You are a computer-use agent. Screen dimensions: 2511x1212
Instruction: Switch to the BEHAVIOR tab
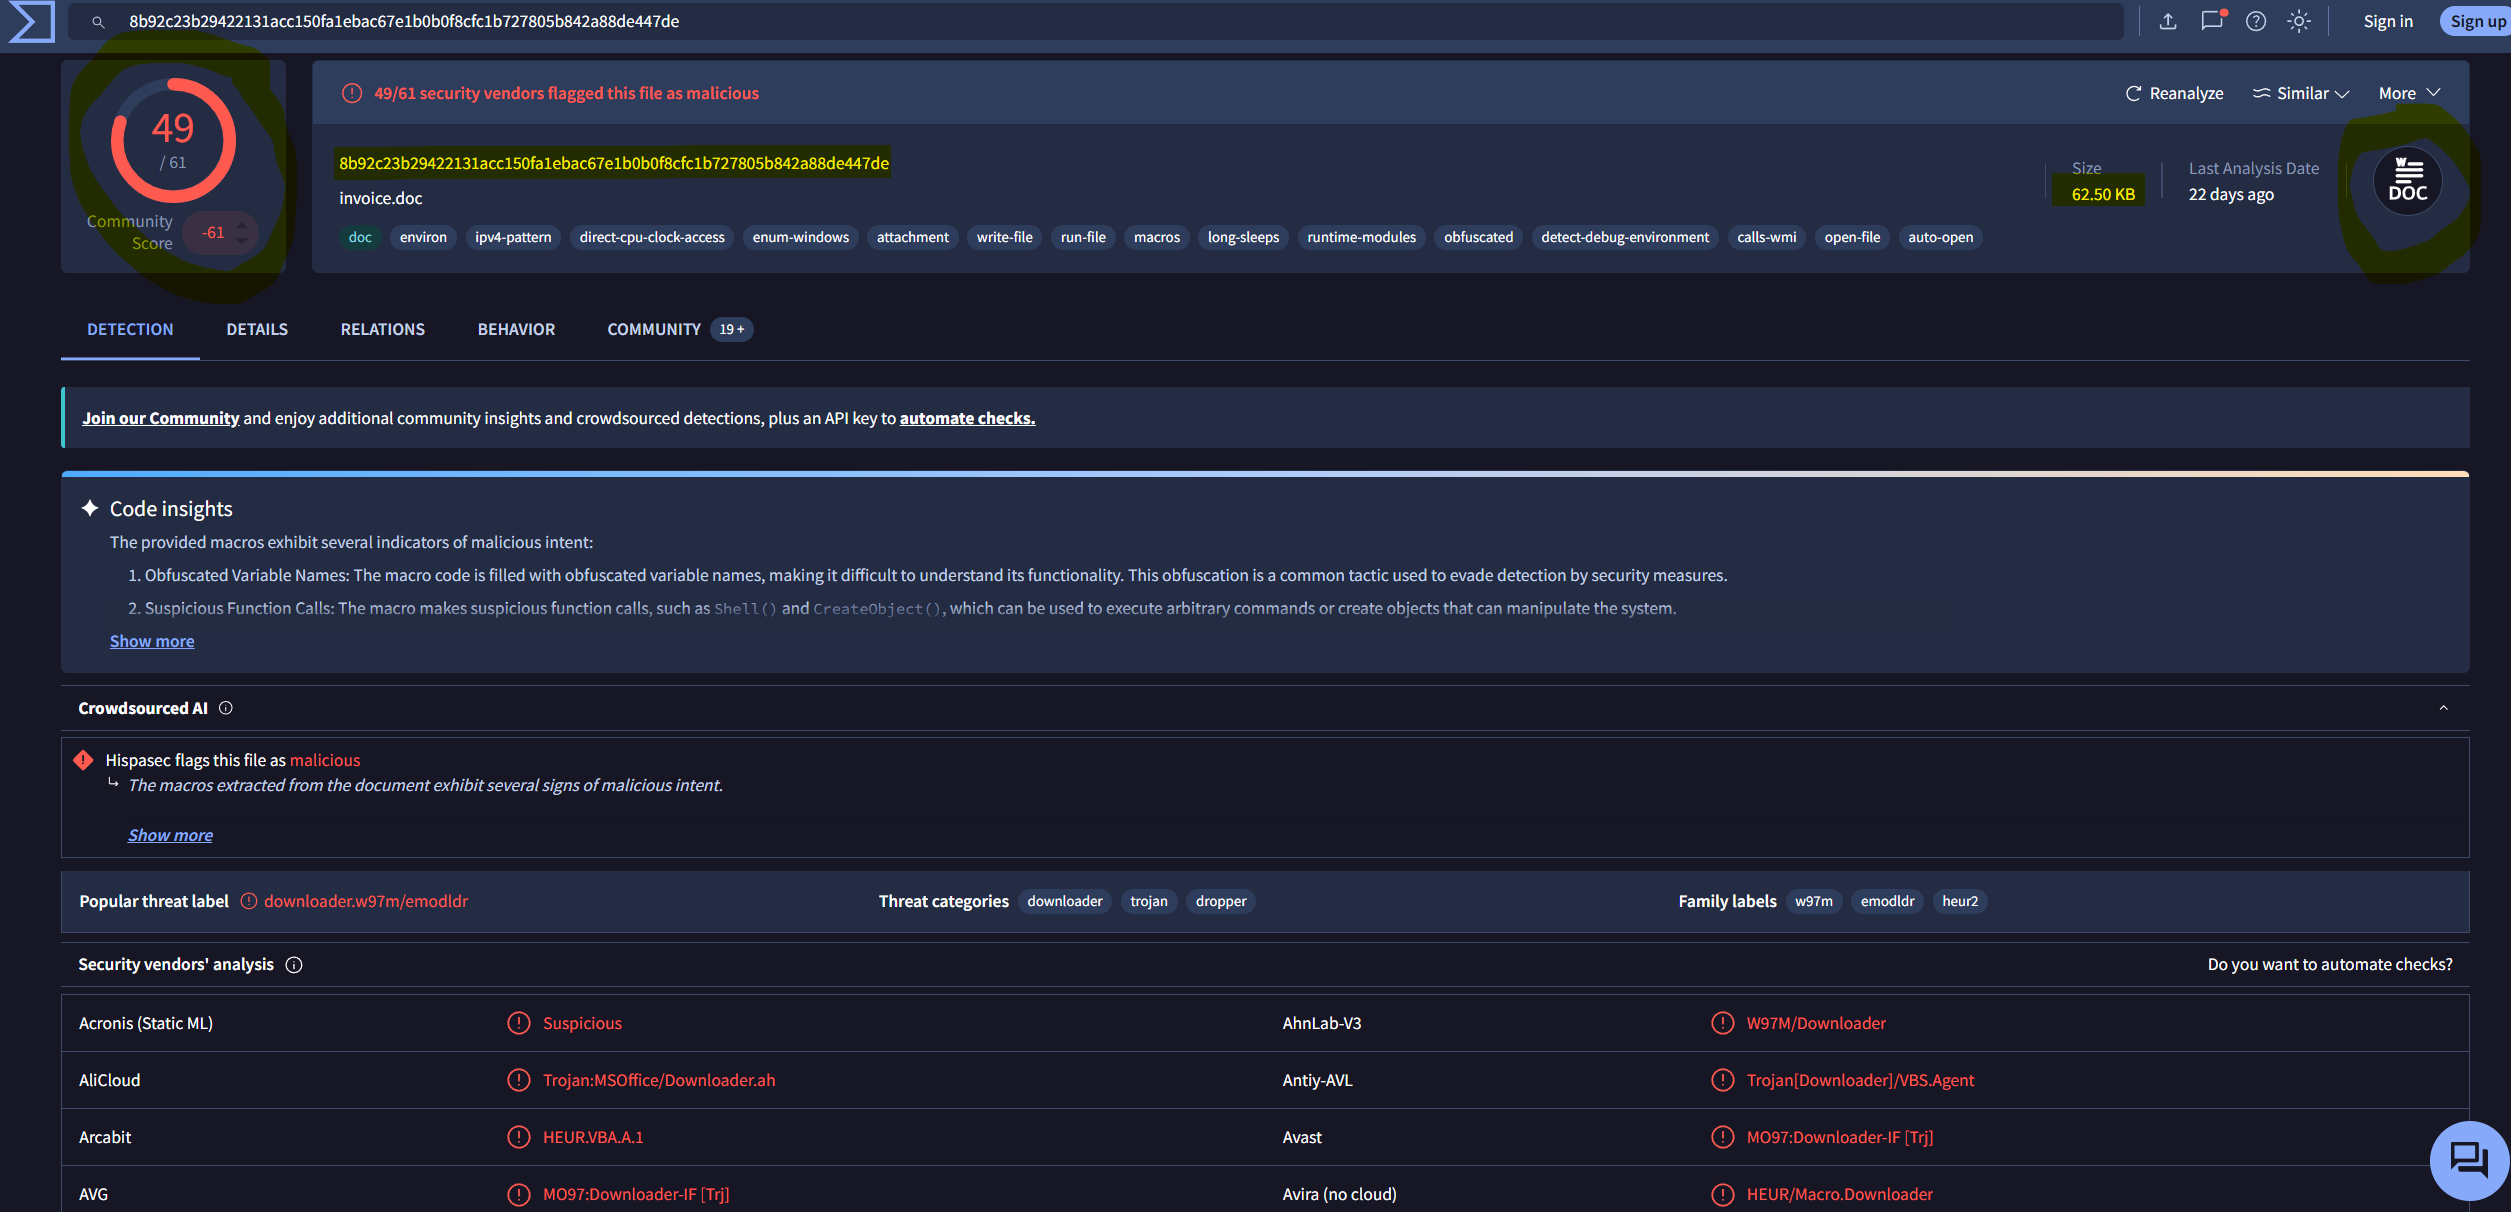[516, 329]
